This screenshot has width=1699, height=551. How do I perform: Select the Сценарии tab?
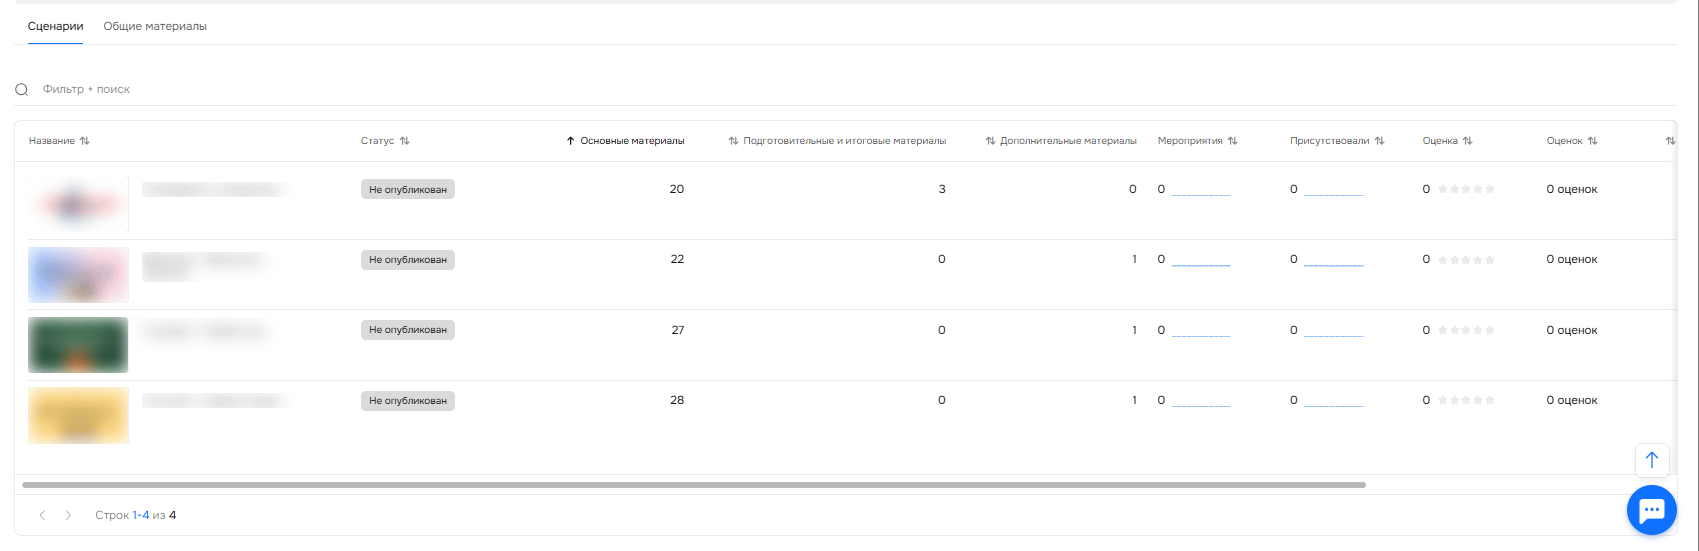[55, 26]
